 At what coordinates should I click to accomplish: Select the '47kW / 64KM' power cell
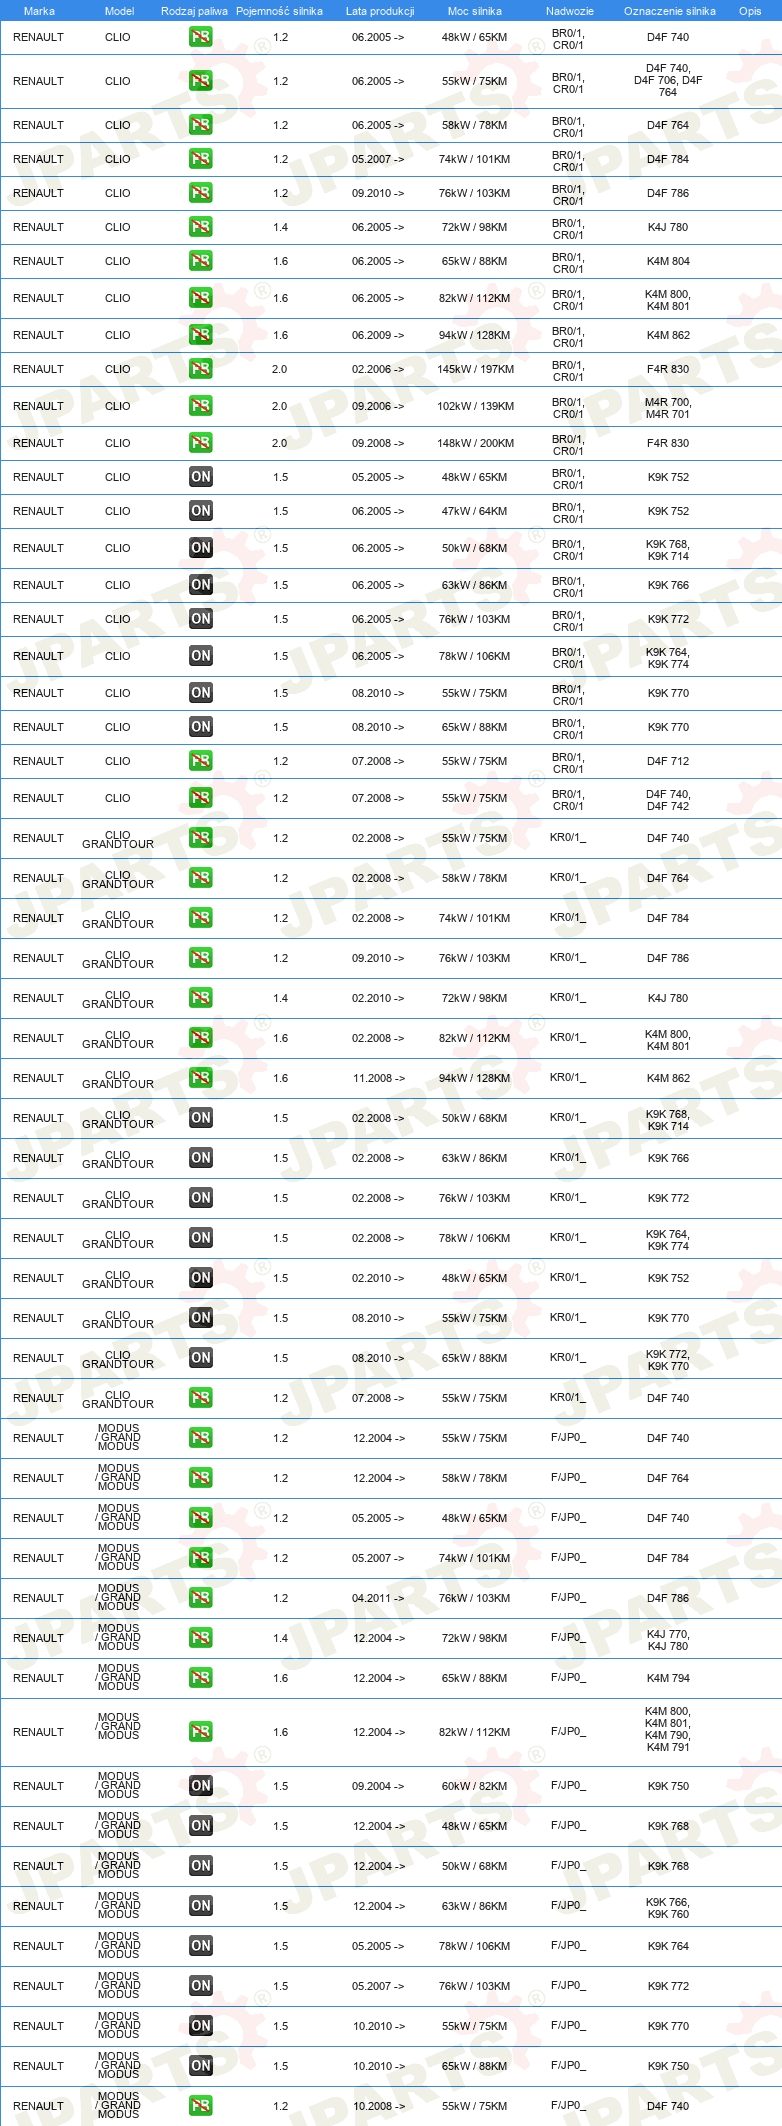click(475, 511)
